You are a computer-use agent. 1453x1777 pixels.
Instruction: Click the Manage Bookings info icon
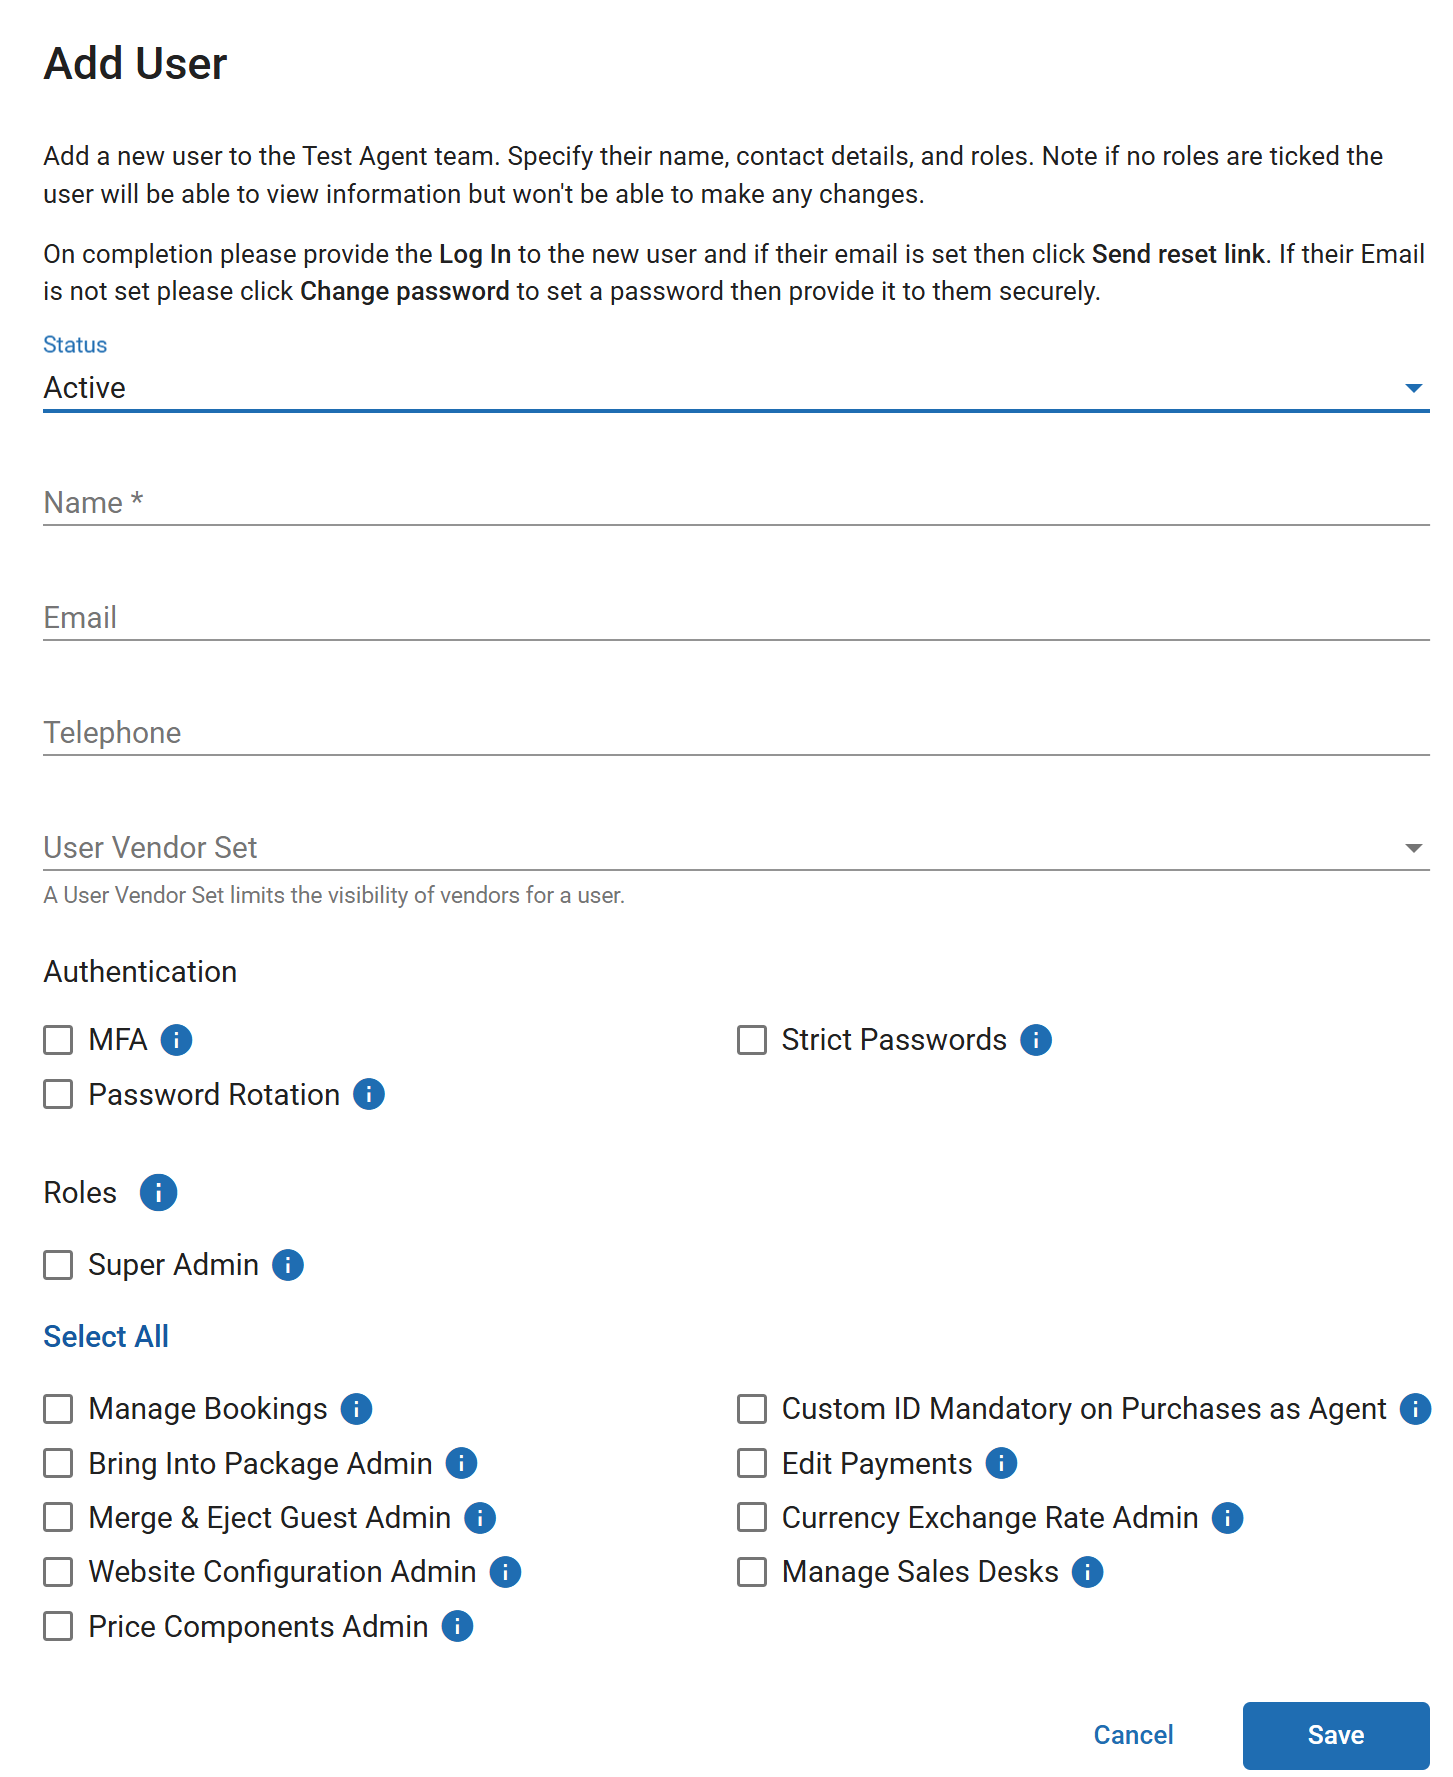[357, 1409]
